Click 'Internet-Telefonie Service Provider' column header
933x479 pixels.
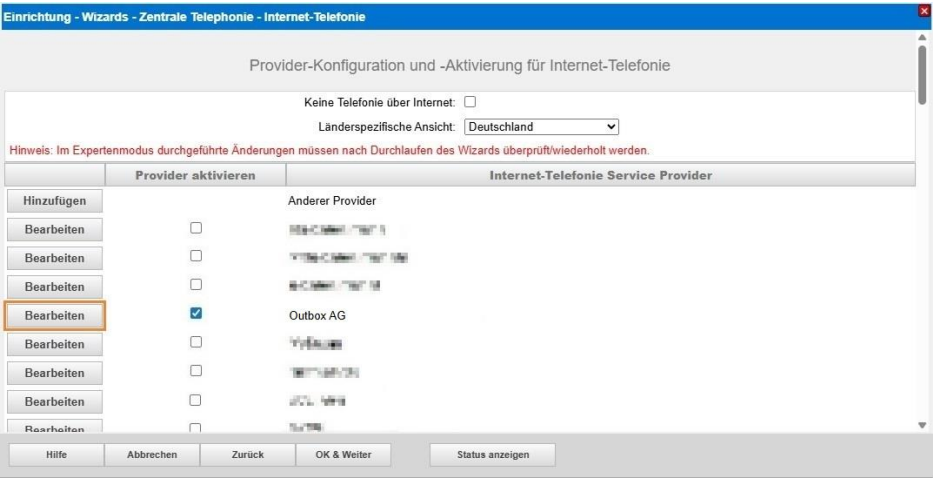pos(600,176)
